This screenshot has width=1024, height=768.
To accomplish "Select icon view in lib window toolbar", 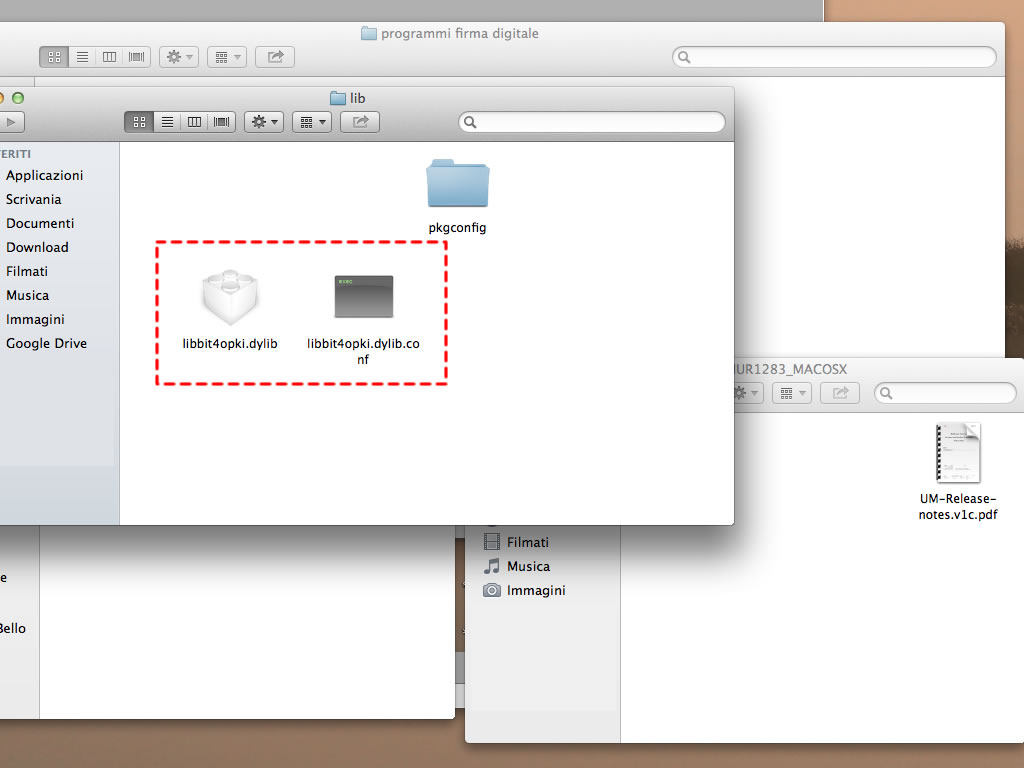I will click(x=139, y=122).
